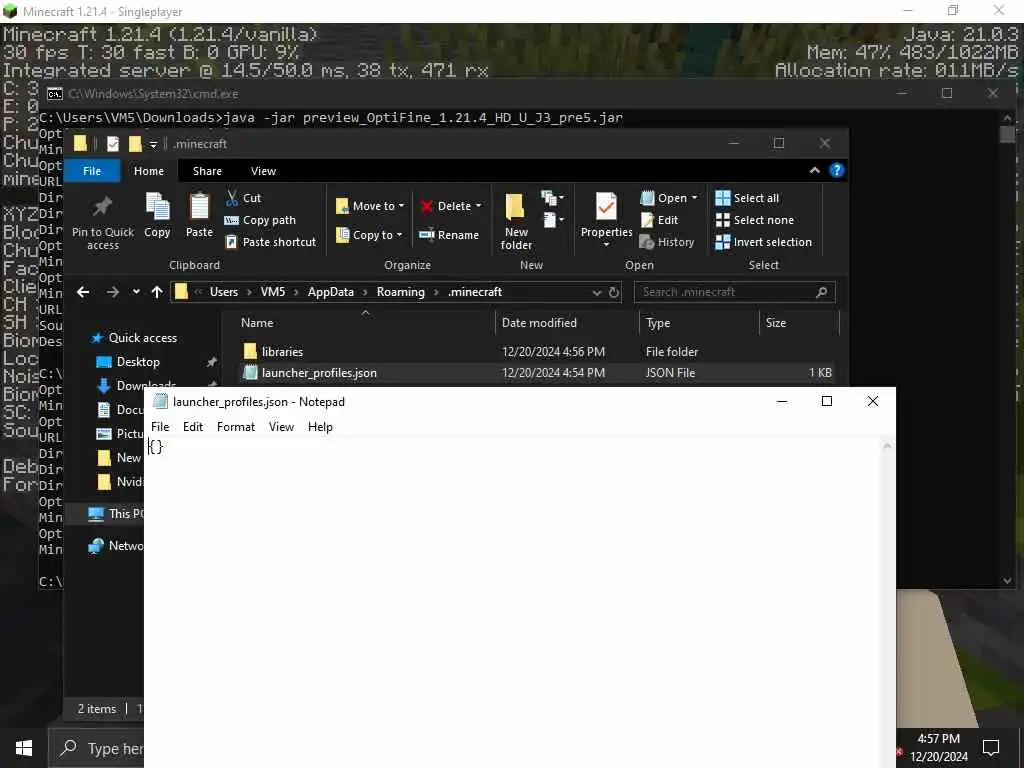Image resolution: width=1024 pixels, height=768 pixels.
Task: Open the File tab in Explorer
Action: pyautogui.click(x=92, y=171)
